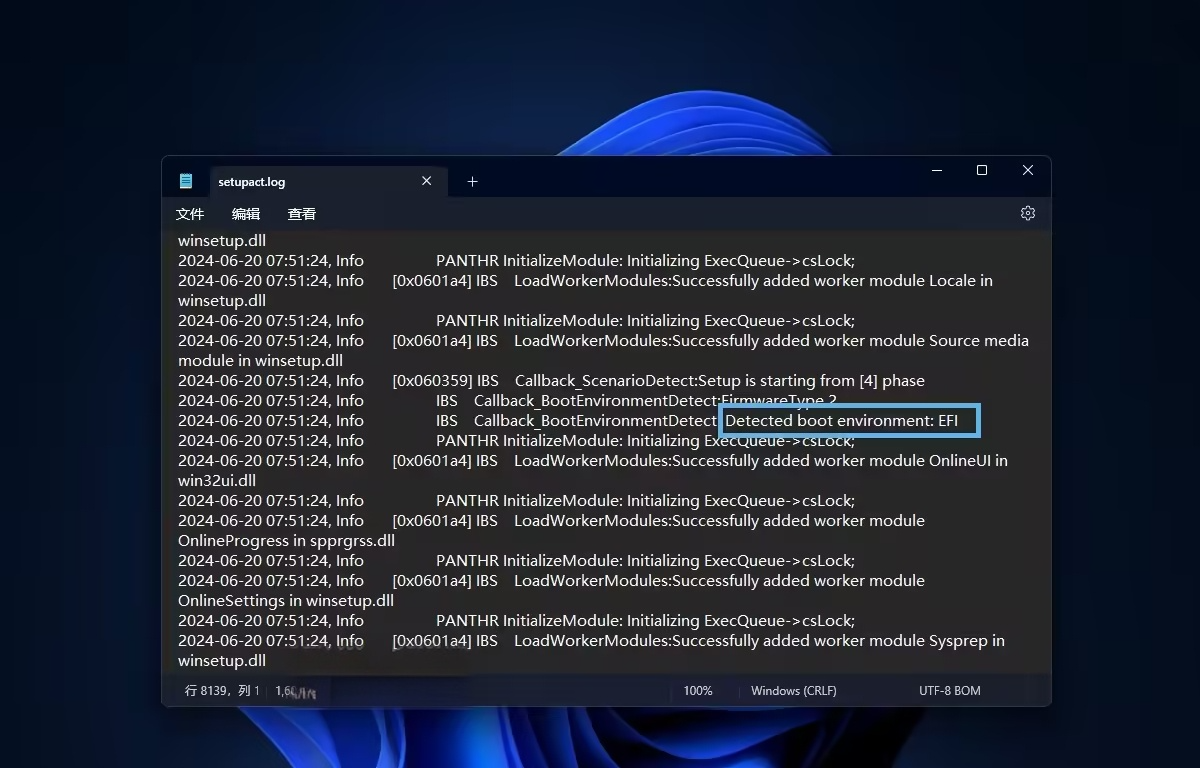Open the 编辑 (Edit) menu
1200x768 pixels.
pos(246,214)
